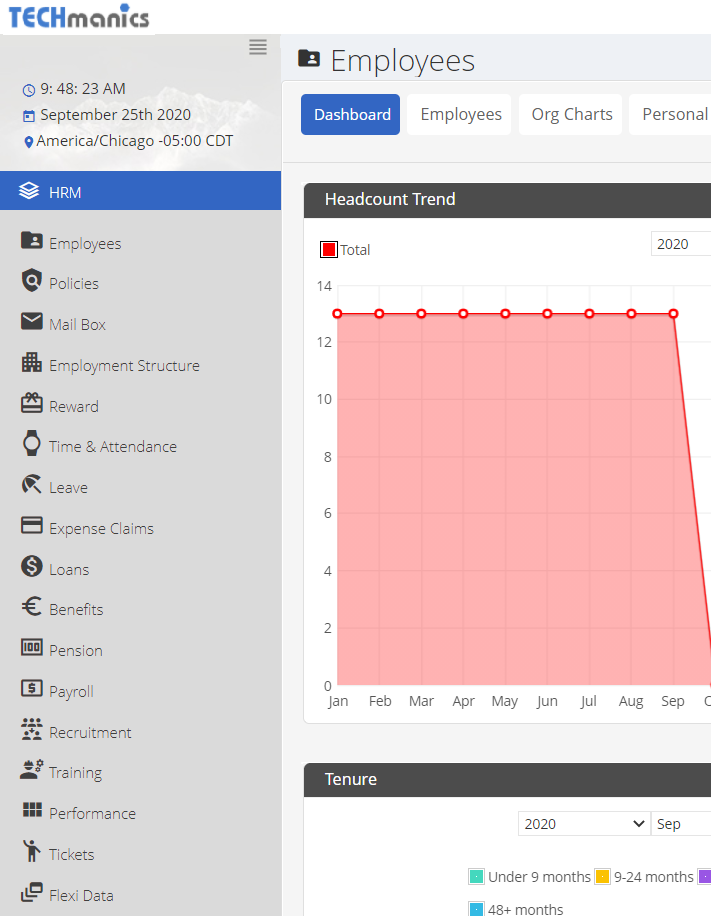Click the Performance grid icon
Viewport: 711px width, 916px height.
pyautogui.click(x=32, y=810)
